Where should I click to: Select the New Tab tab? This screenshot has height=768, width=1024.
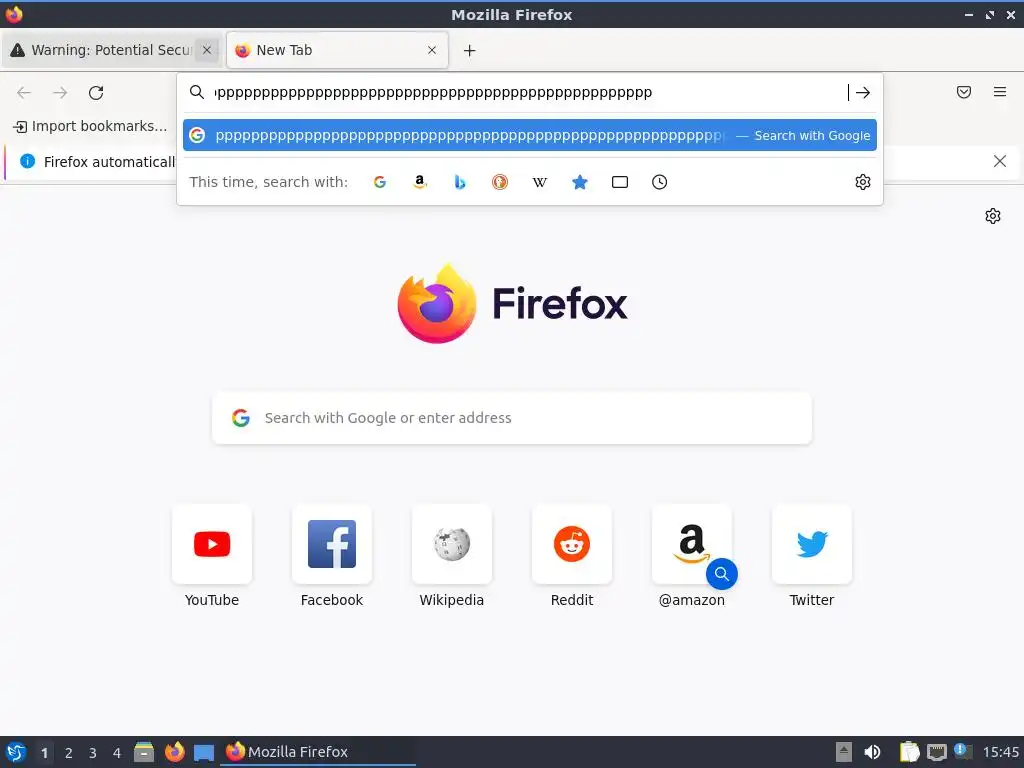(x=337, y=50)
